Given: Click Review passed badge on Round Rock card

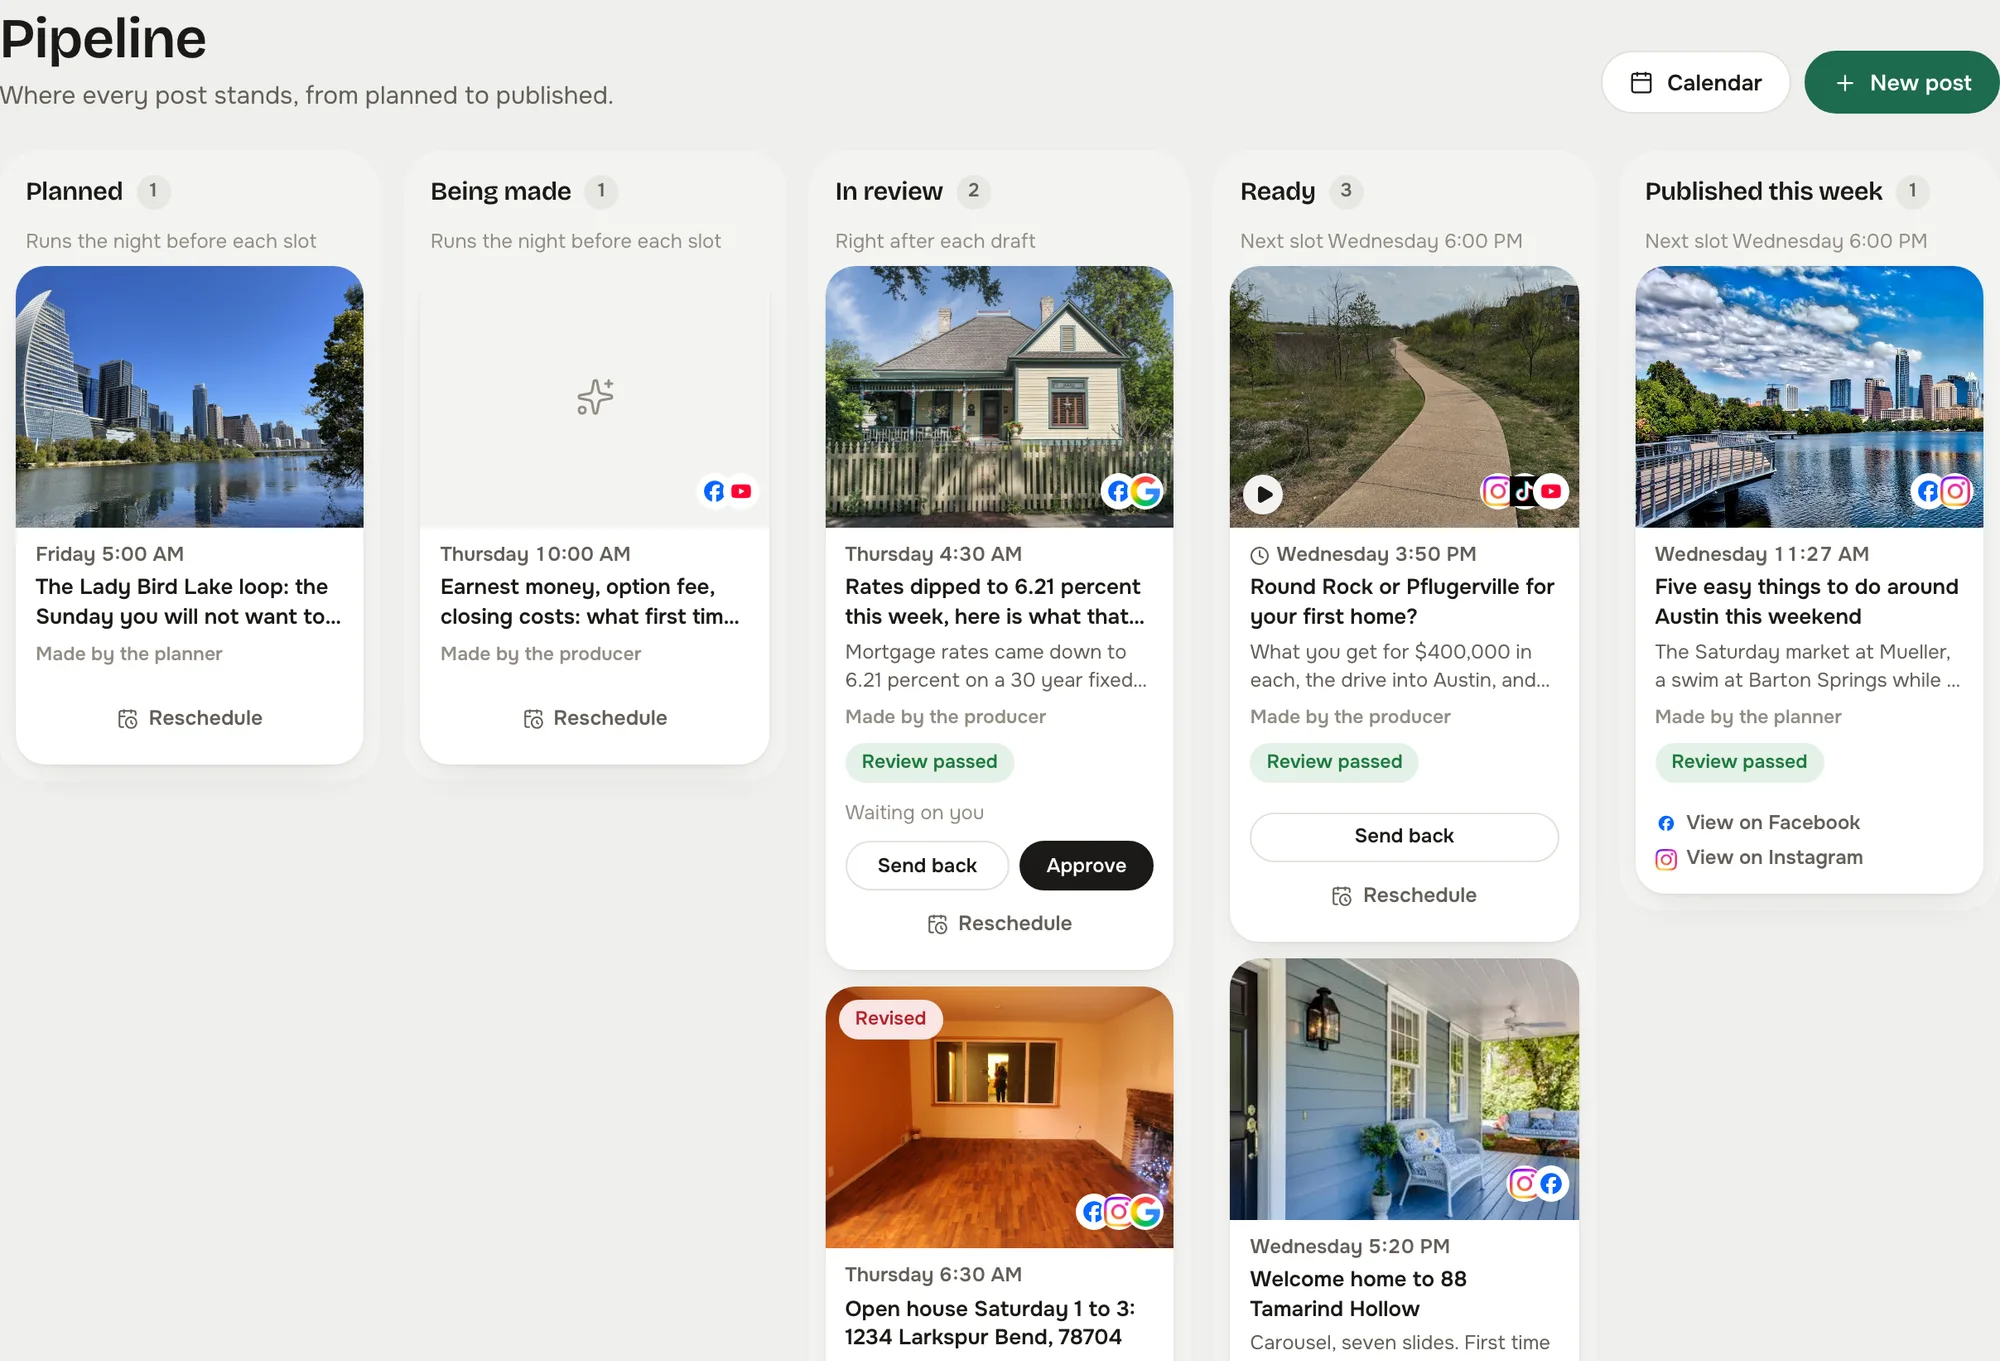Looking at the screenshot, I should [x=1334, y=762].
